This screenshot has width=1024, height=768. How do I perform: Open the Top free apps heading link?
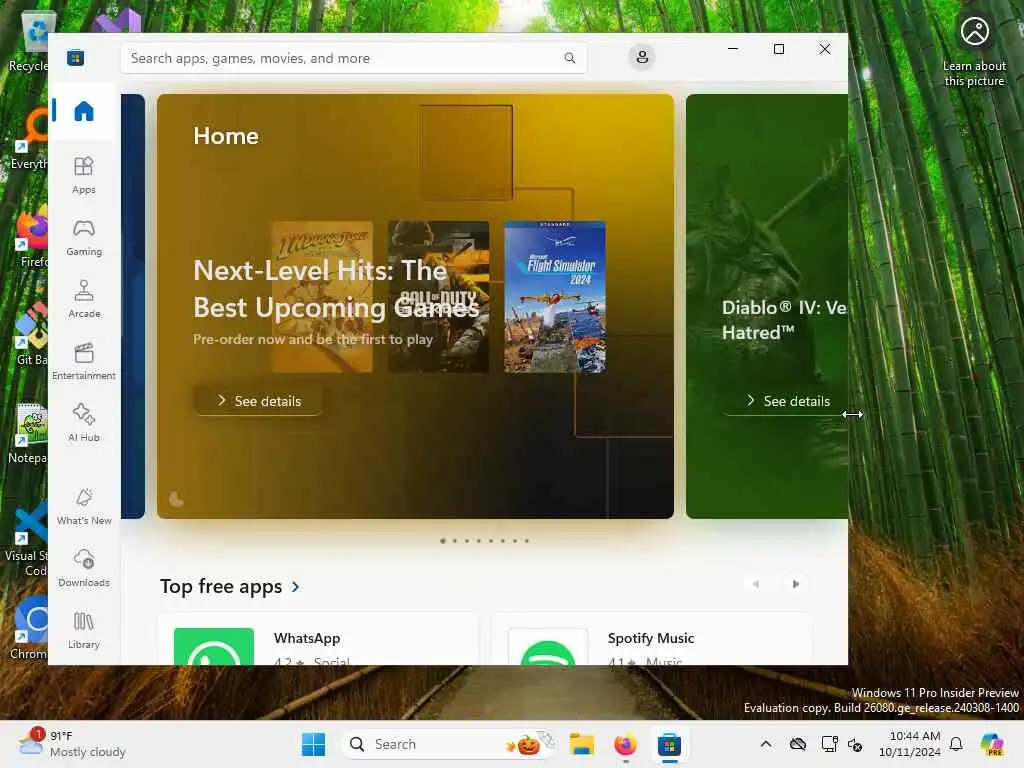point(221,586)
